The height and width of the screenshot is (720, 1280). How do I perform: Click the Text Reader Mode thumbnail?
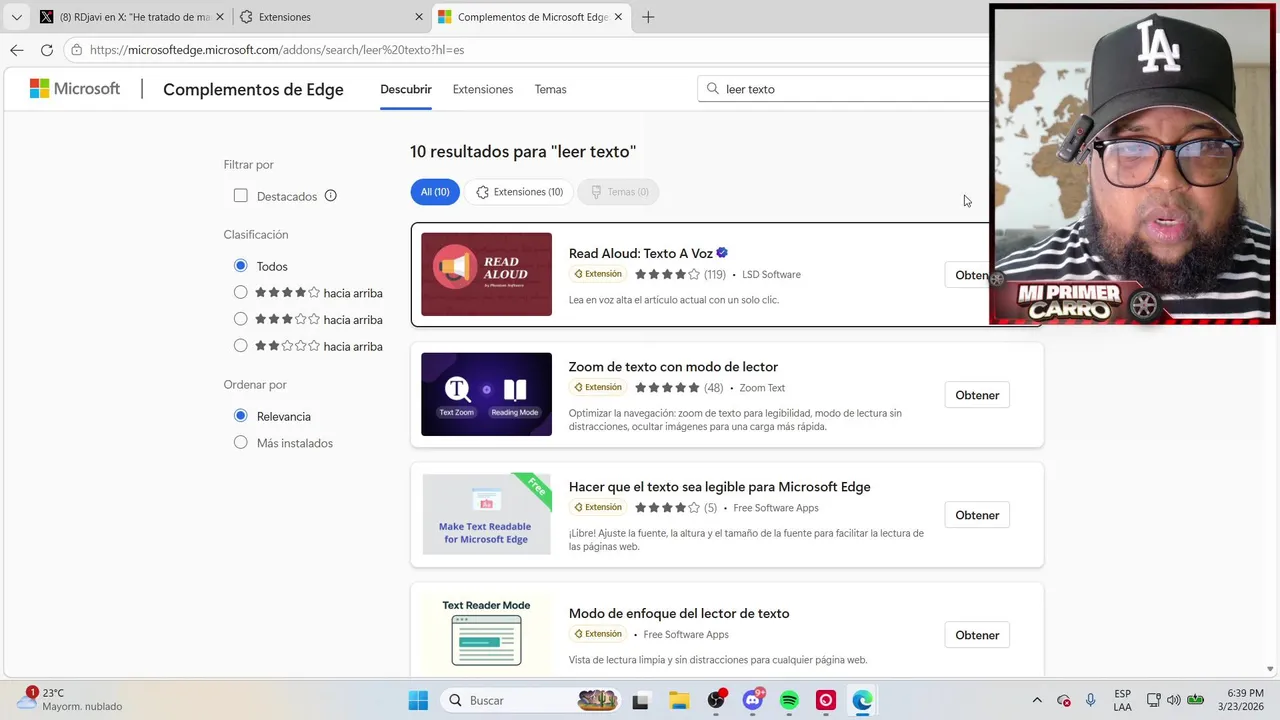486,634
